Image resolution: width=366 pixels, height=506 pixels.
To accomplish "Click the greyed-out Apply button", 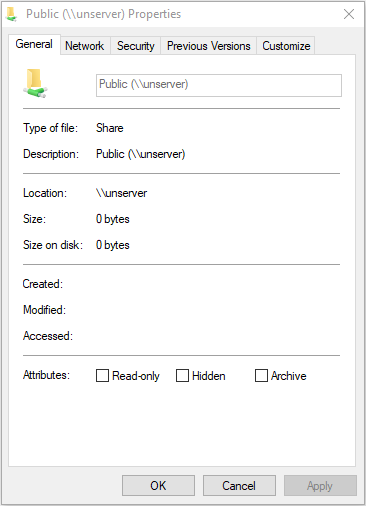I will click(x=320, y=486).
